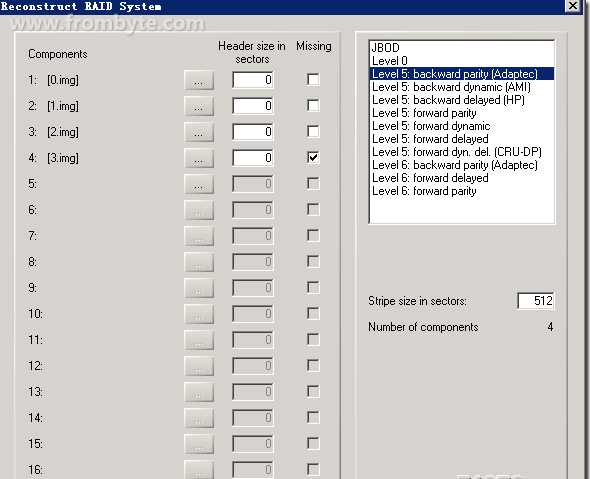
Task: Select Level 6: forward parity
Action: [462, 191]
